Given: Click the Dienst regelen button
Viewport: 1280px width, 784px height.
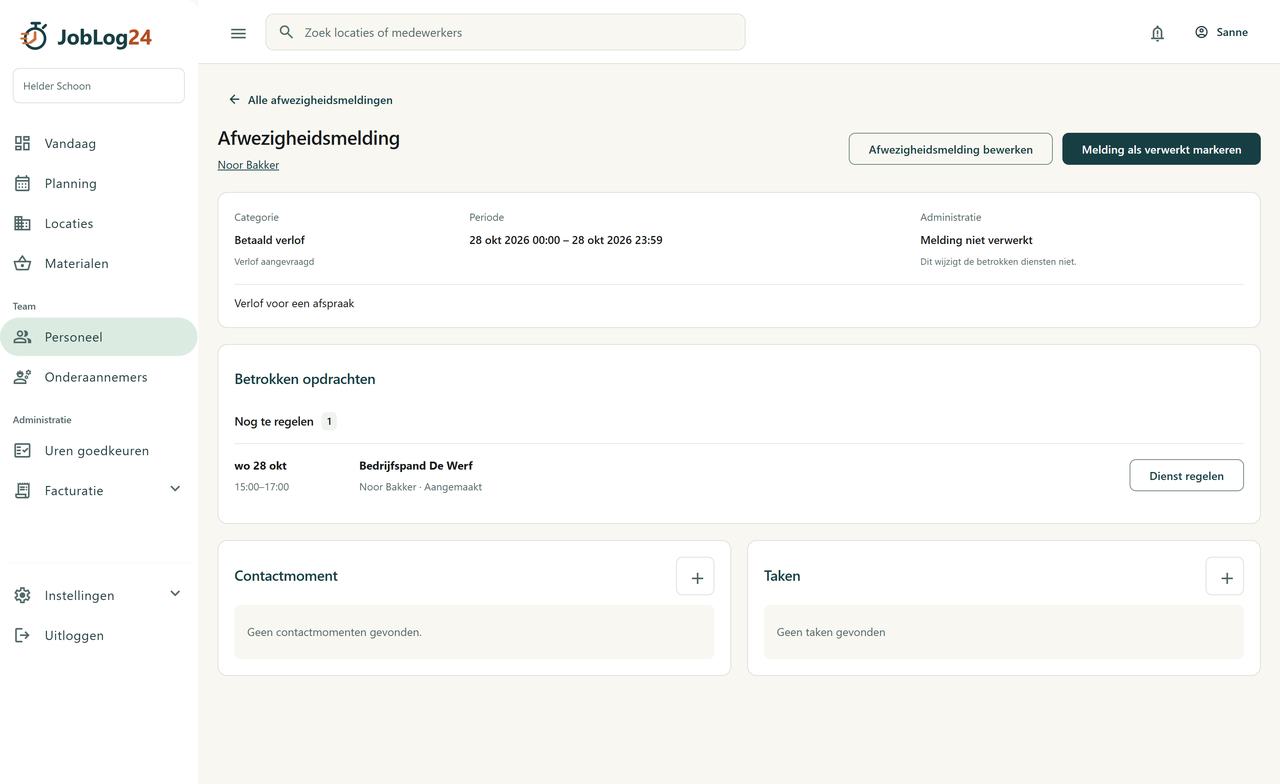Looking at the screenshot, I should (1186, 476).
